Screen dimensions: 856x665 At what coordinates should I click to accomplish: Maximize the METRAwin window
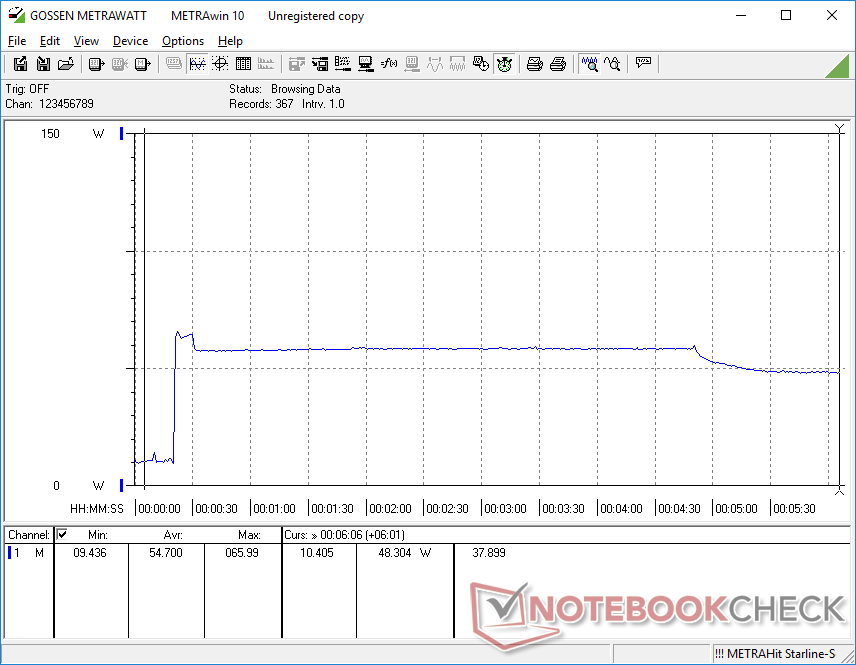[786, 15]
